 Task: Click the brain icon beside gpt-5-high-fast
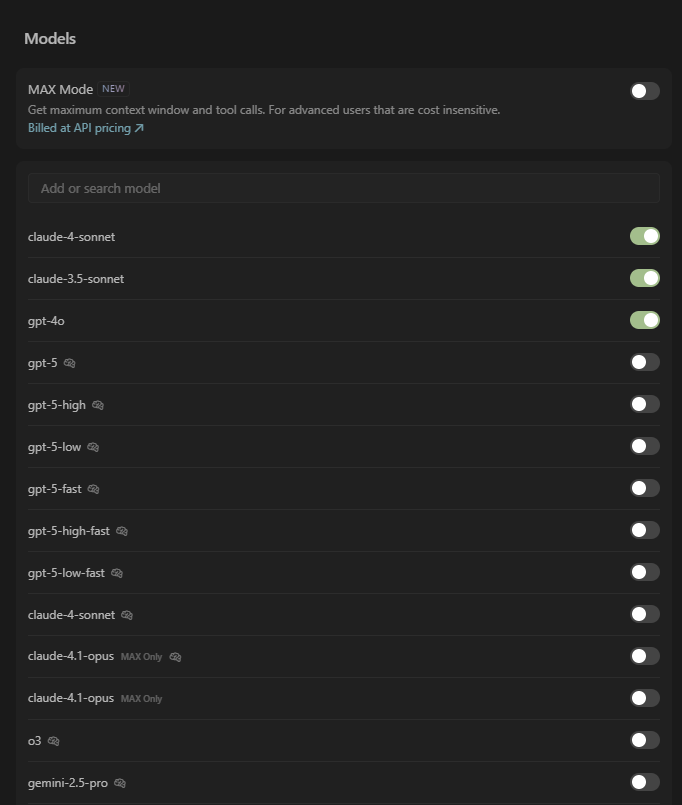[122, 531]
